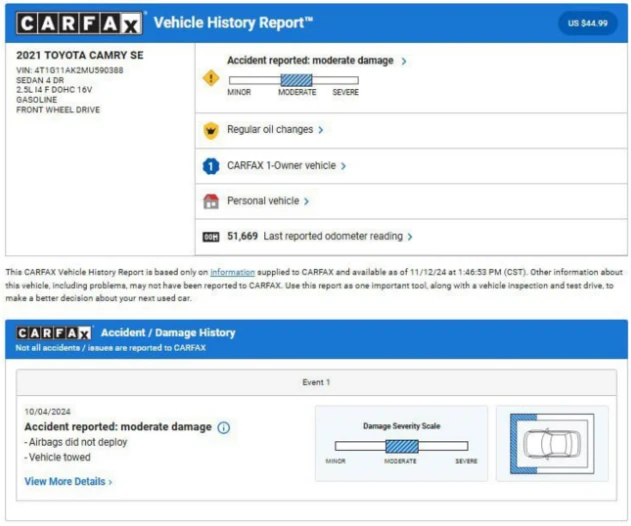The height and width of the screenshot is (526, 631).
Task: Click the personal vehicle house icon
Action: 211,201
